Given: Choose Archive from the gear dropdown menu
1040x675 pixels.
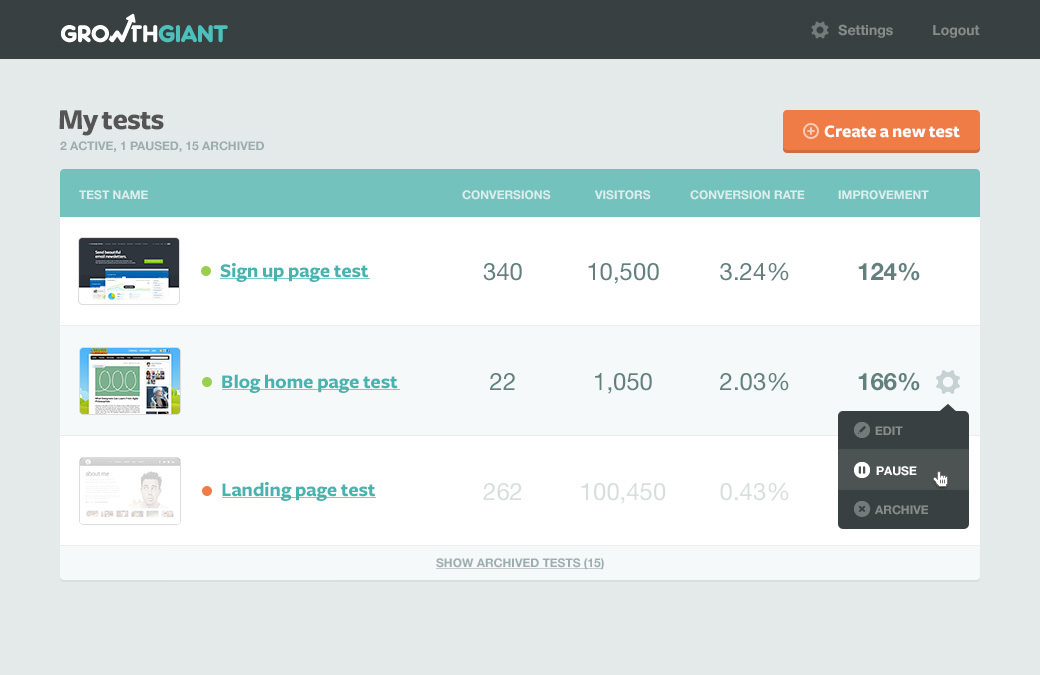Looking at the screenshot, I should point(903,509).
